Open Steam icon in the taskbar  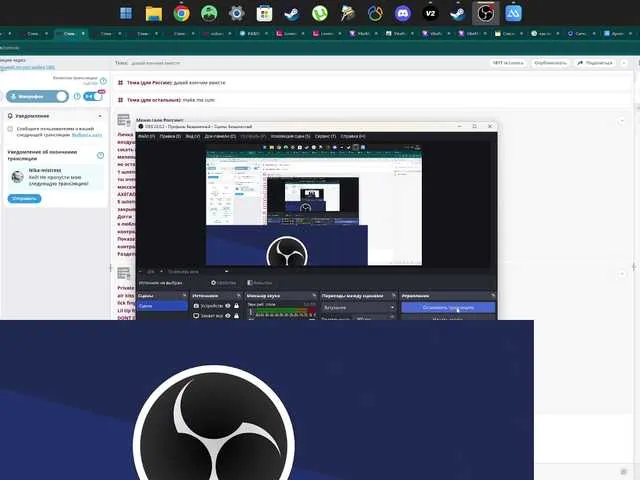pos(292,14)
